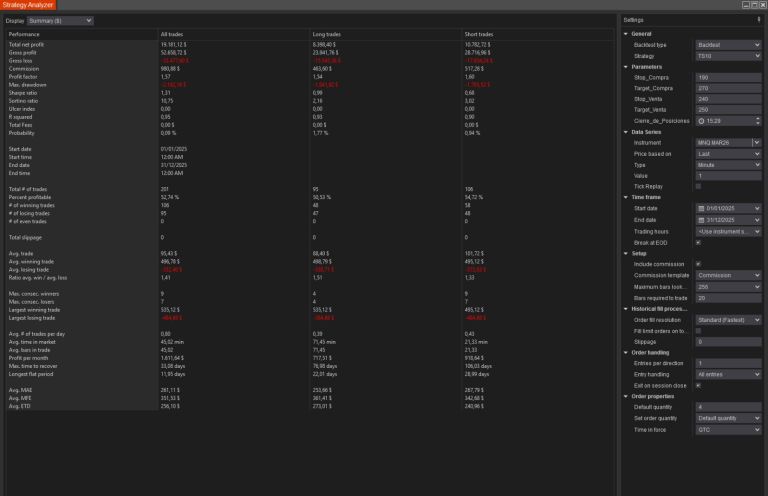Select the Strategy Analyzer tab
The height and width of the screenshot is (496, 768).
click(29, 5)
